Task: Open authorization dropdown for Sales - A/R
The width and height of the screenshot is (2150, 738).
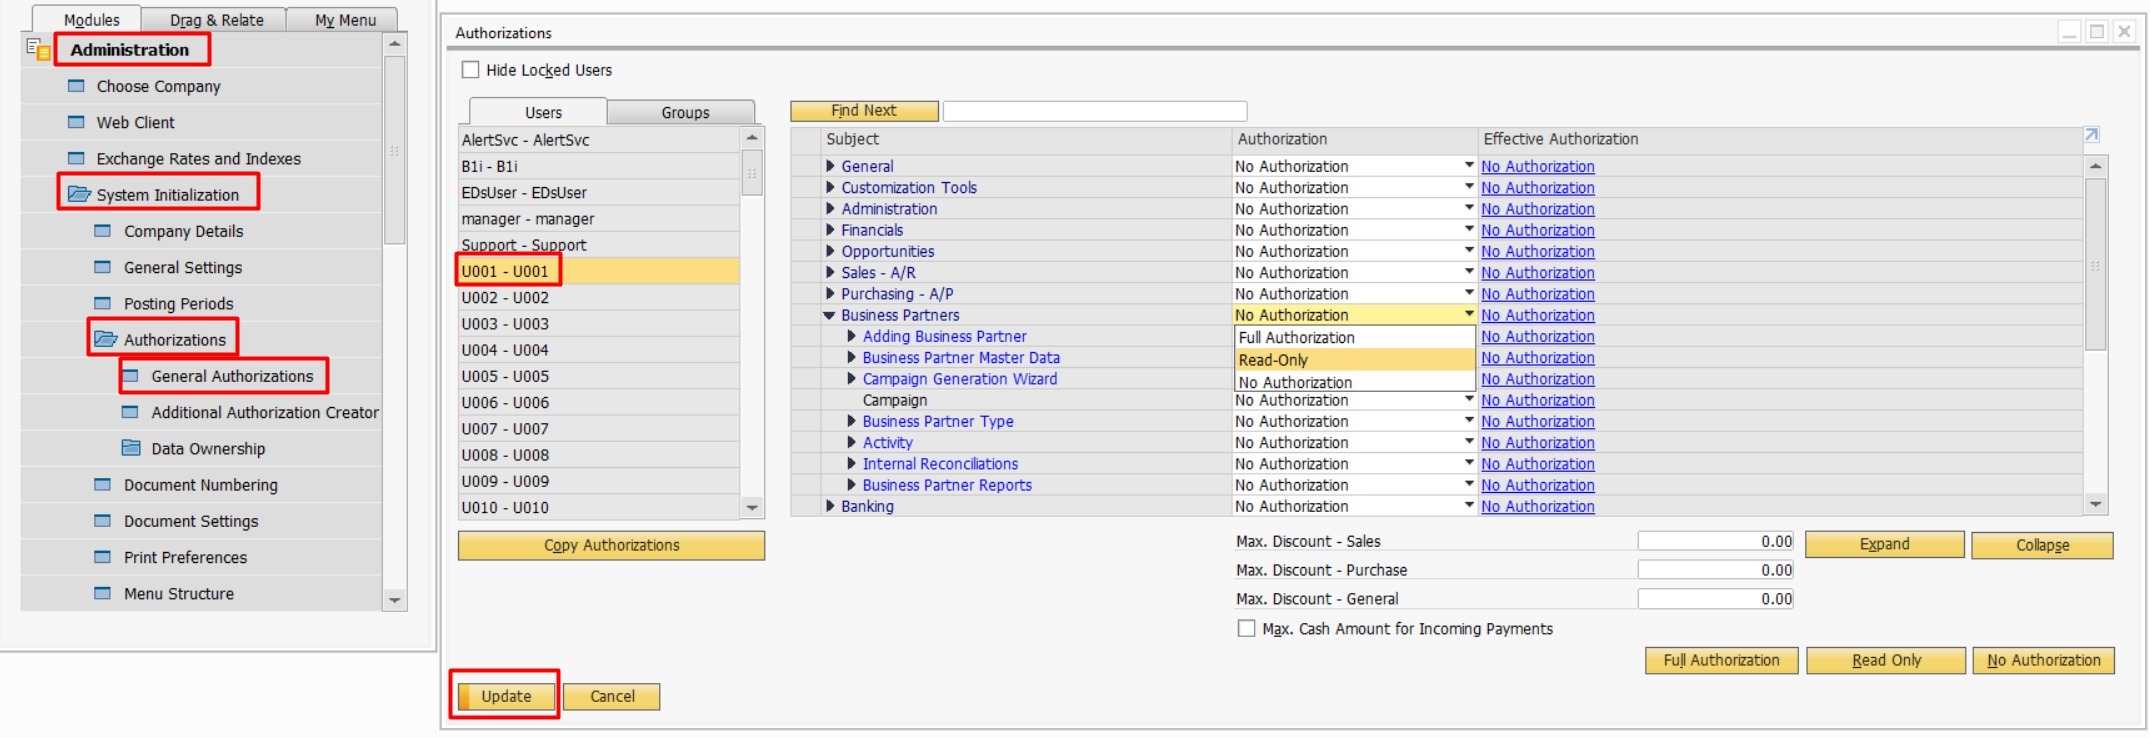Action: 1469,272
